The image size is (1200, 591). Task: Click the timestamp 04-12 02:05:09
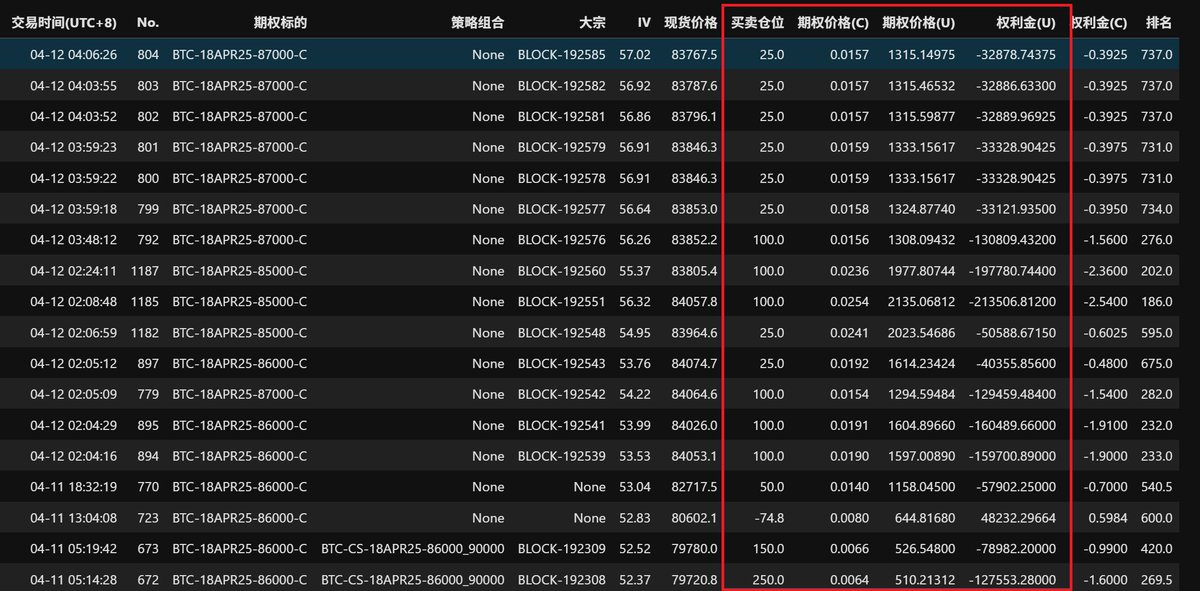tap(74, 395)
